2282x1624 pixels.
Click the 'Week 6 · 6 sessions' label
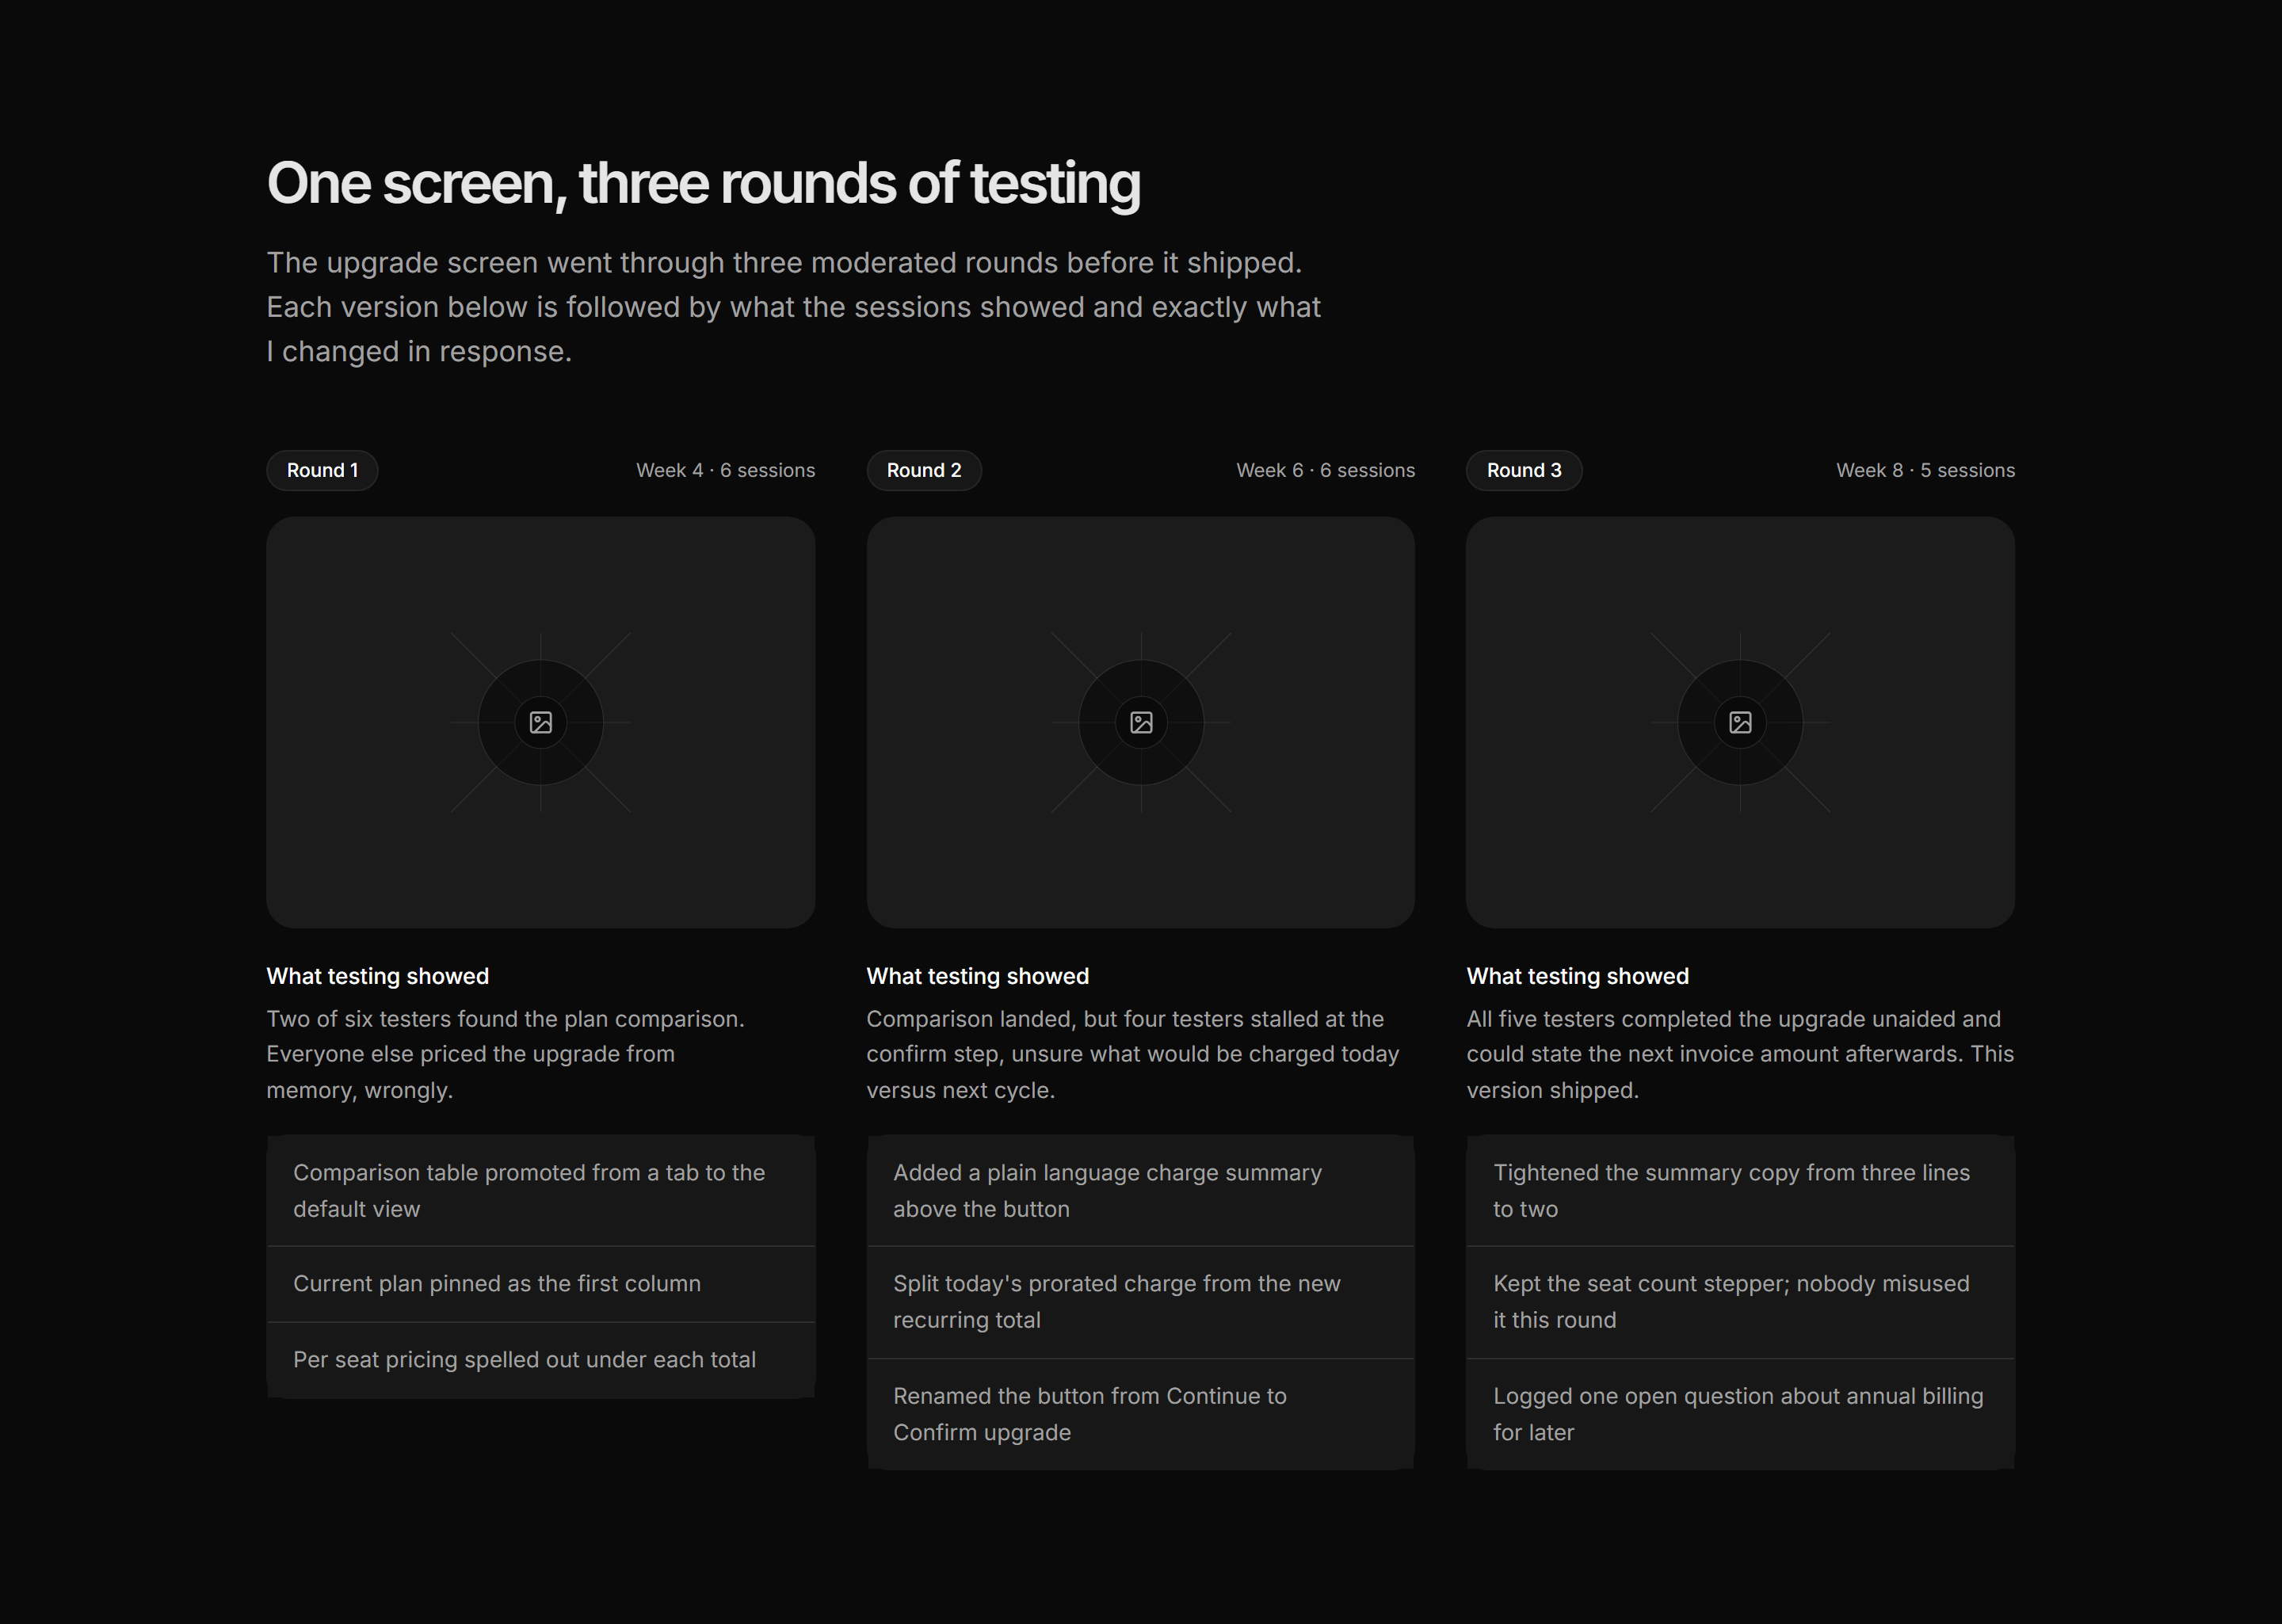point(1326,470)
